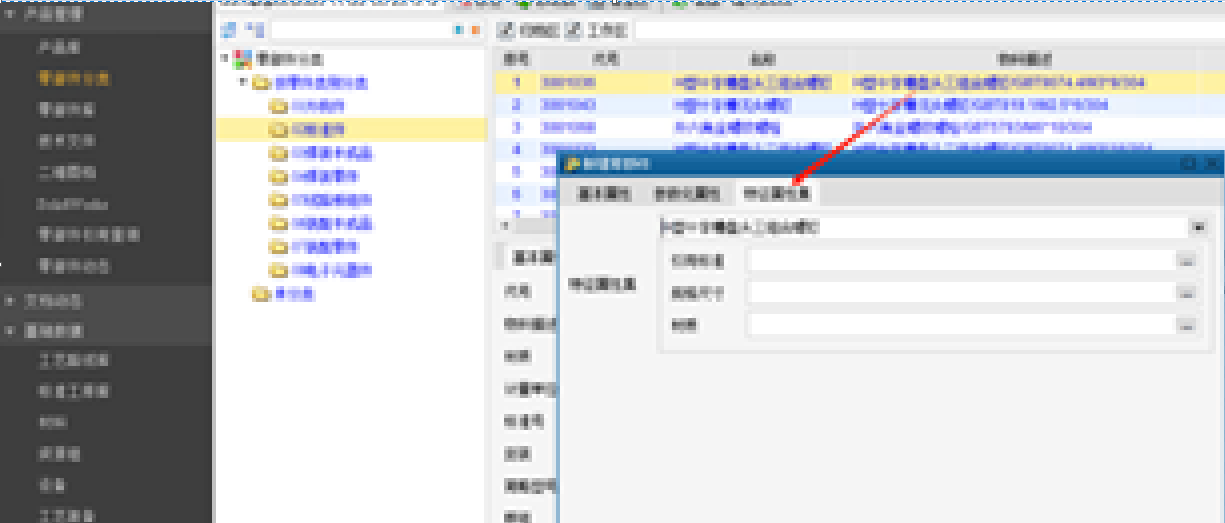This screenshot has height=523, width=1225.
Task: Collapse the root node of the classification tree
Action: pyautogui.click(x=224, y=60)
